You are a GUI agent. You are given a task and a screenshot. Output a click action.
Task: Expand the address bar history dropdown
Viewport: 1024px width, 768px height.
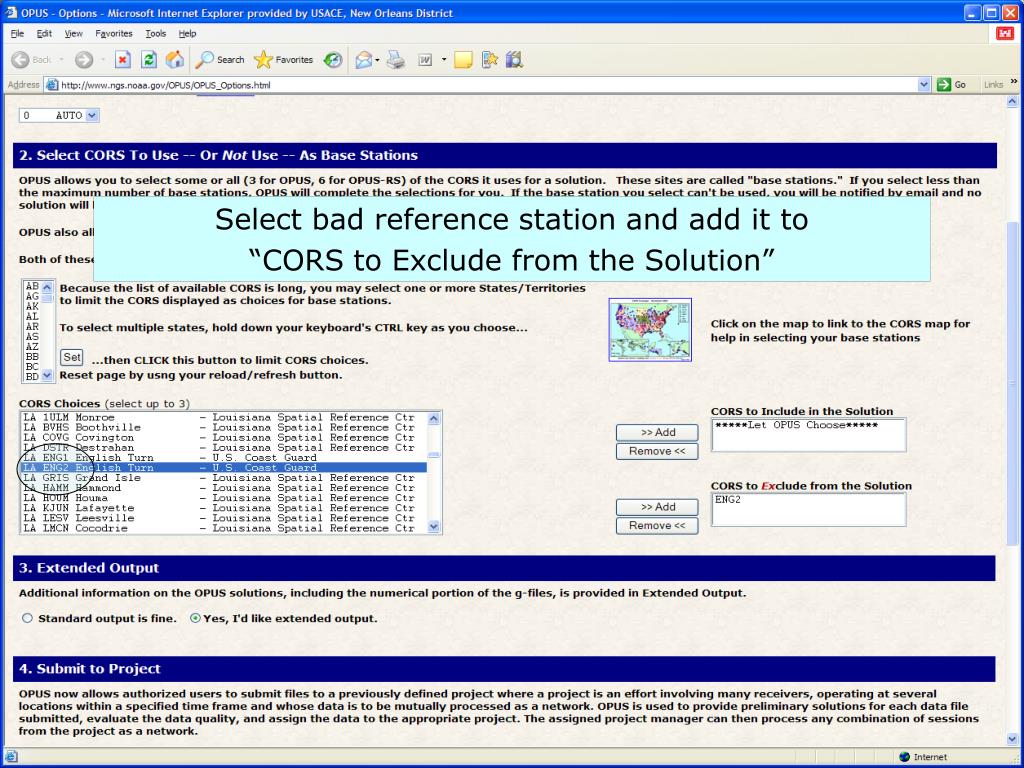(x=923, y=85)
